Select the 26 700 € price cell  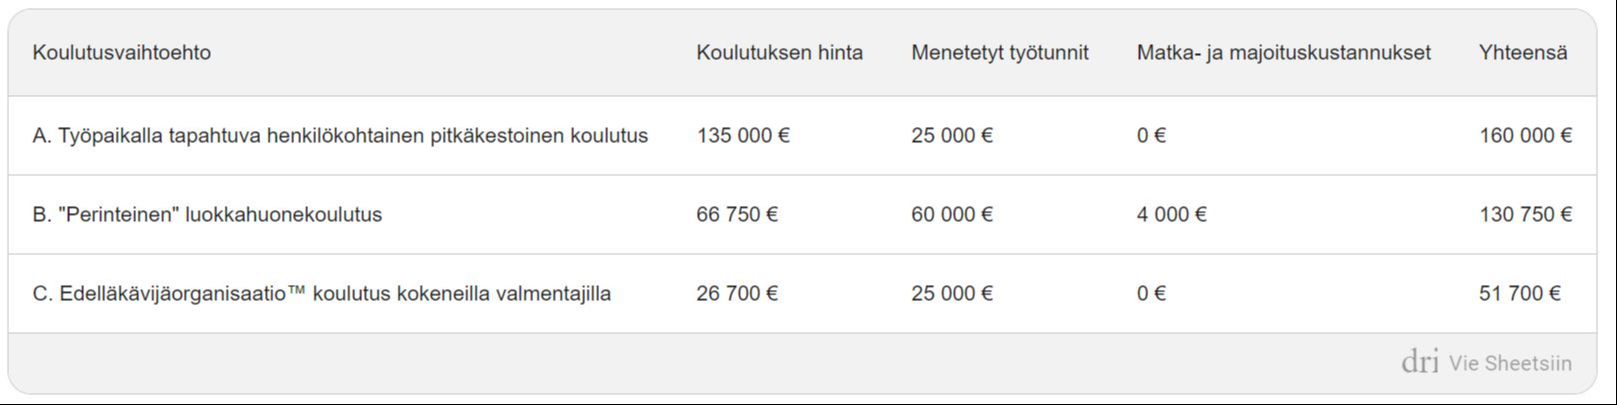(x=737, y=293)
